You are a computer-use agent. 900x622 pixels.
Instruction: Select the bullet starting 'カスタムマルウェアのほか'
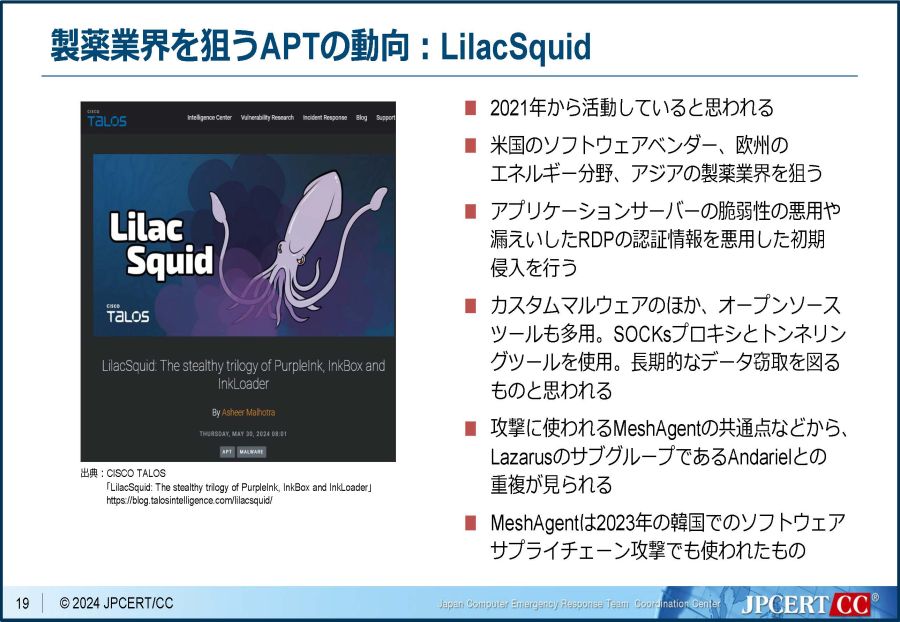[668, 348]
